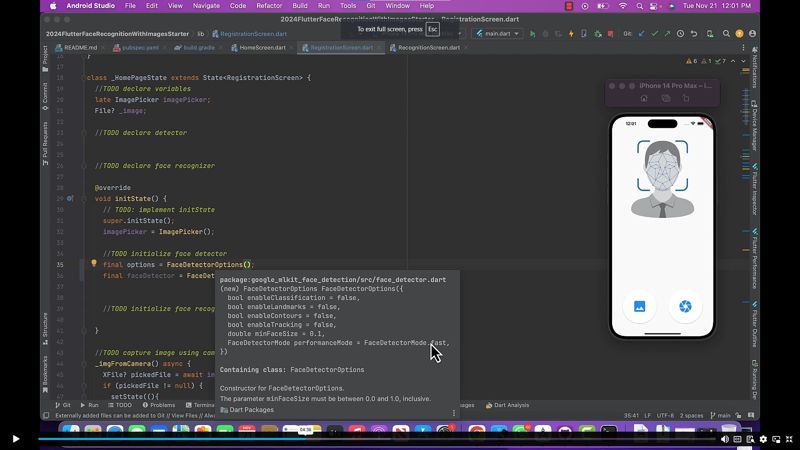Open Flutter Outline right sidebar panel
Viewport: 800px width, 450px height.
tap(754, 324)
